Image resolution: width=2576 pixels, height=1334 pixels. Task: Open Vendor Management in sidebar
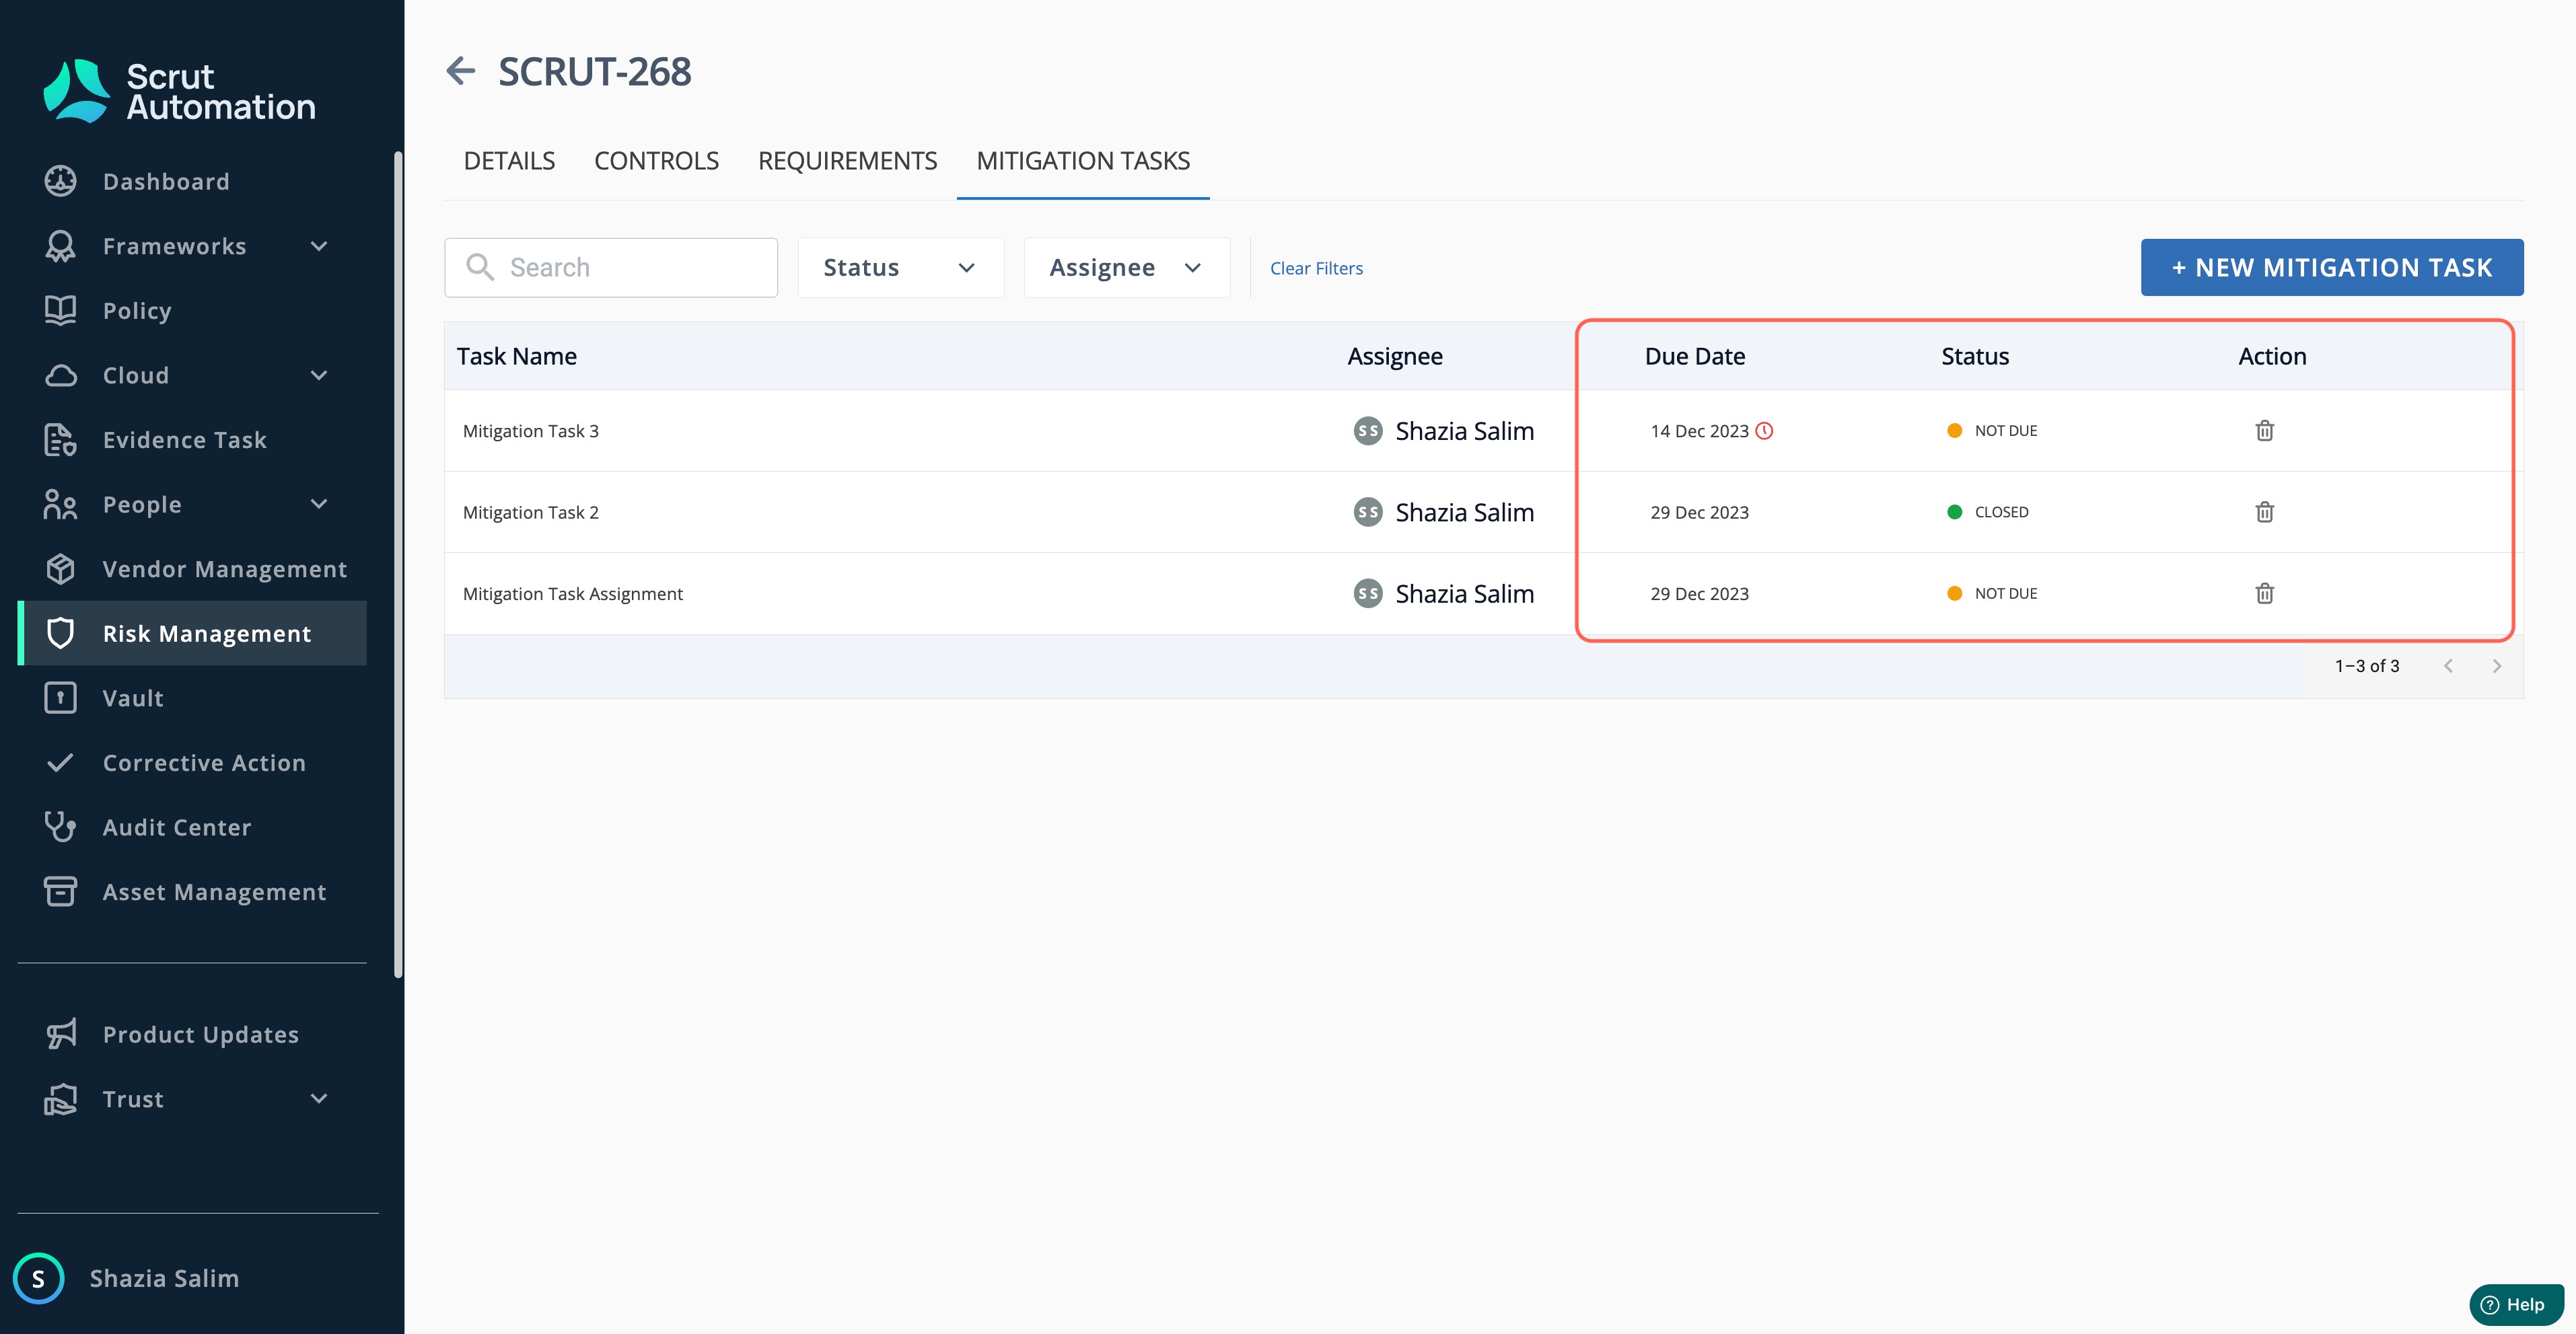pos(224,569)
